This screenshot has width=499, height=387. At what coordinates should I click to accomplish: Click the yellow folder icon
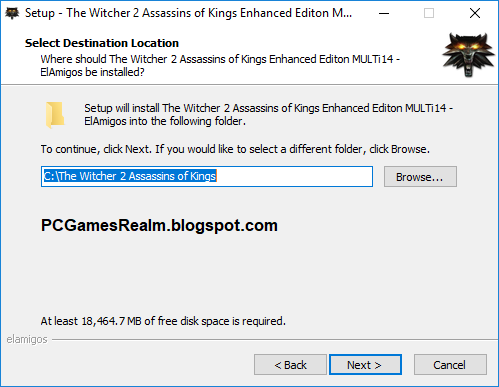pyautogui.click(x=55, y=115)
